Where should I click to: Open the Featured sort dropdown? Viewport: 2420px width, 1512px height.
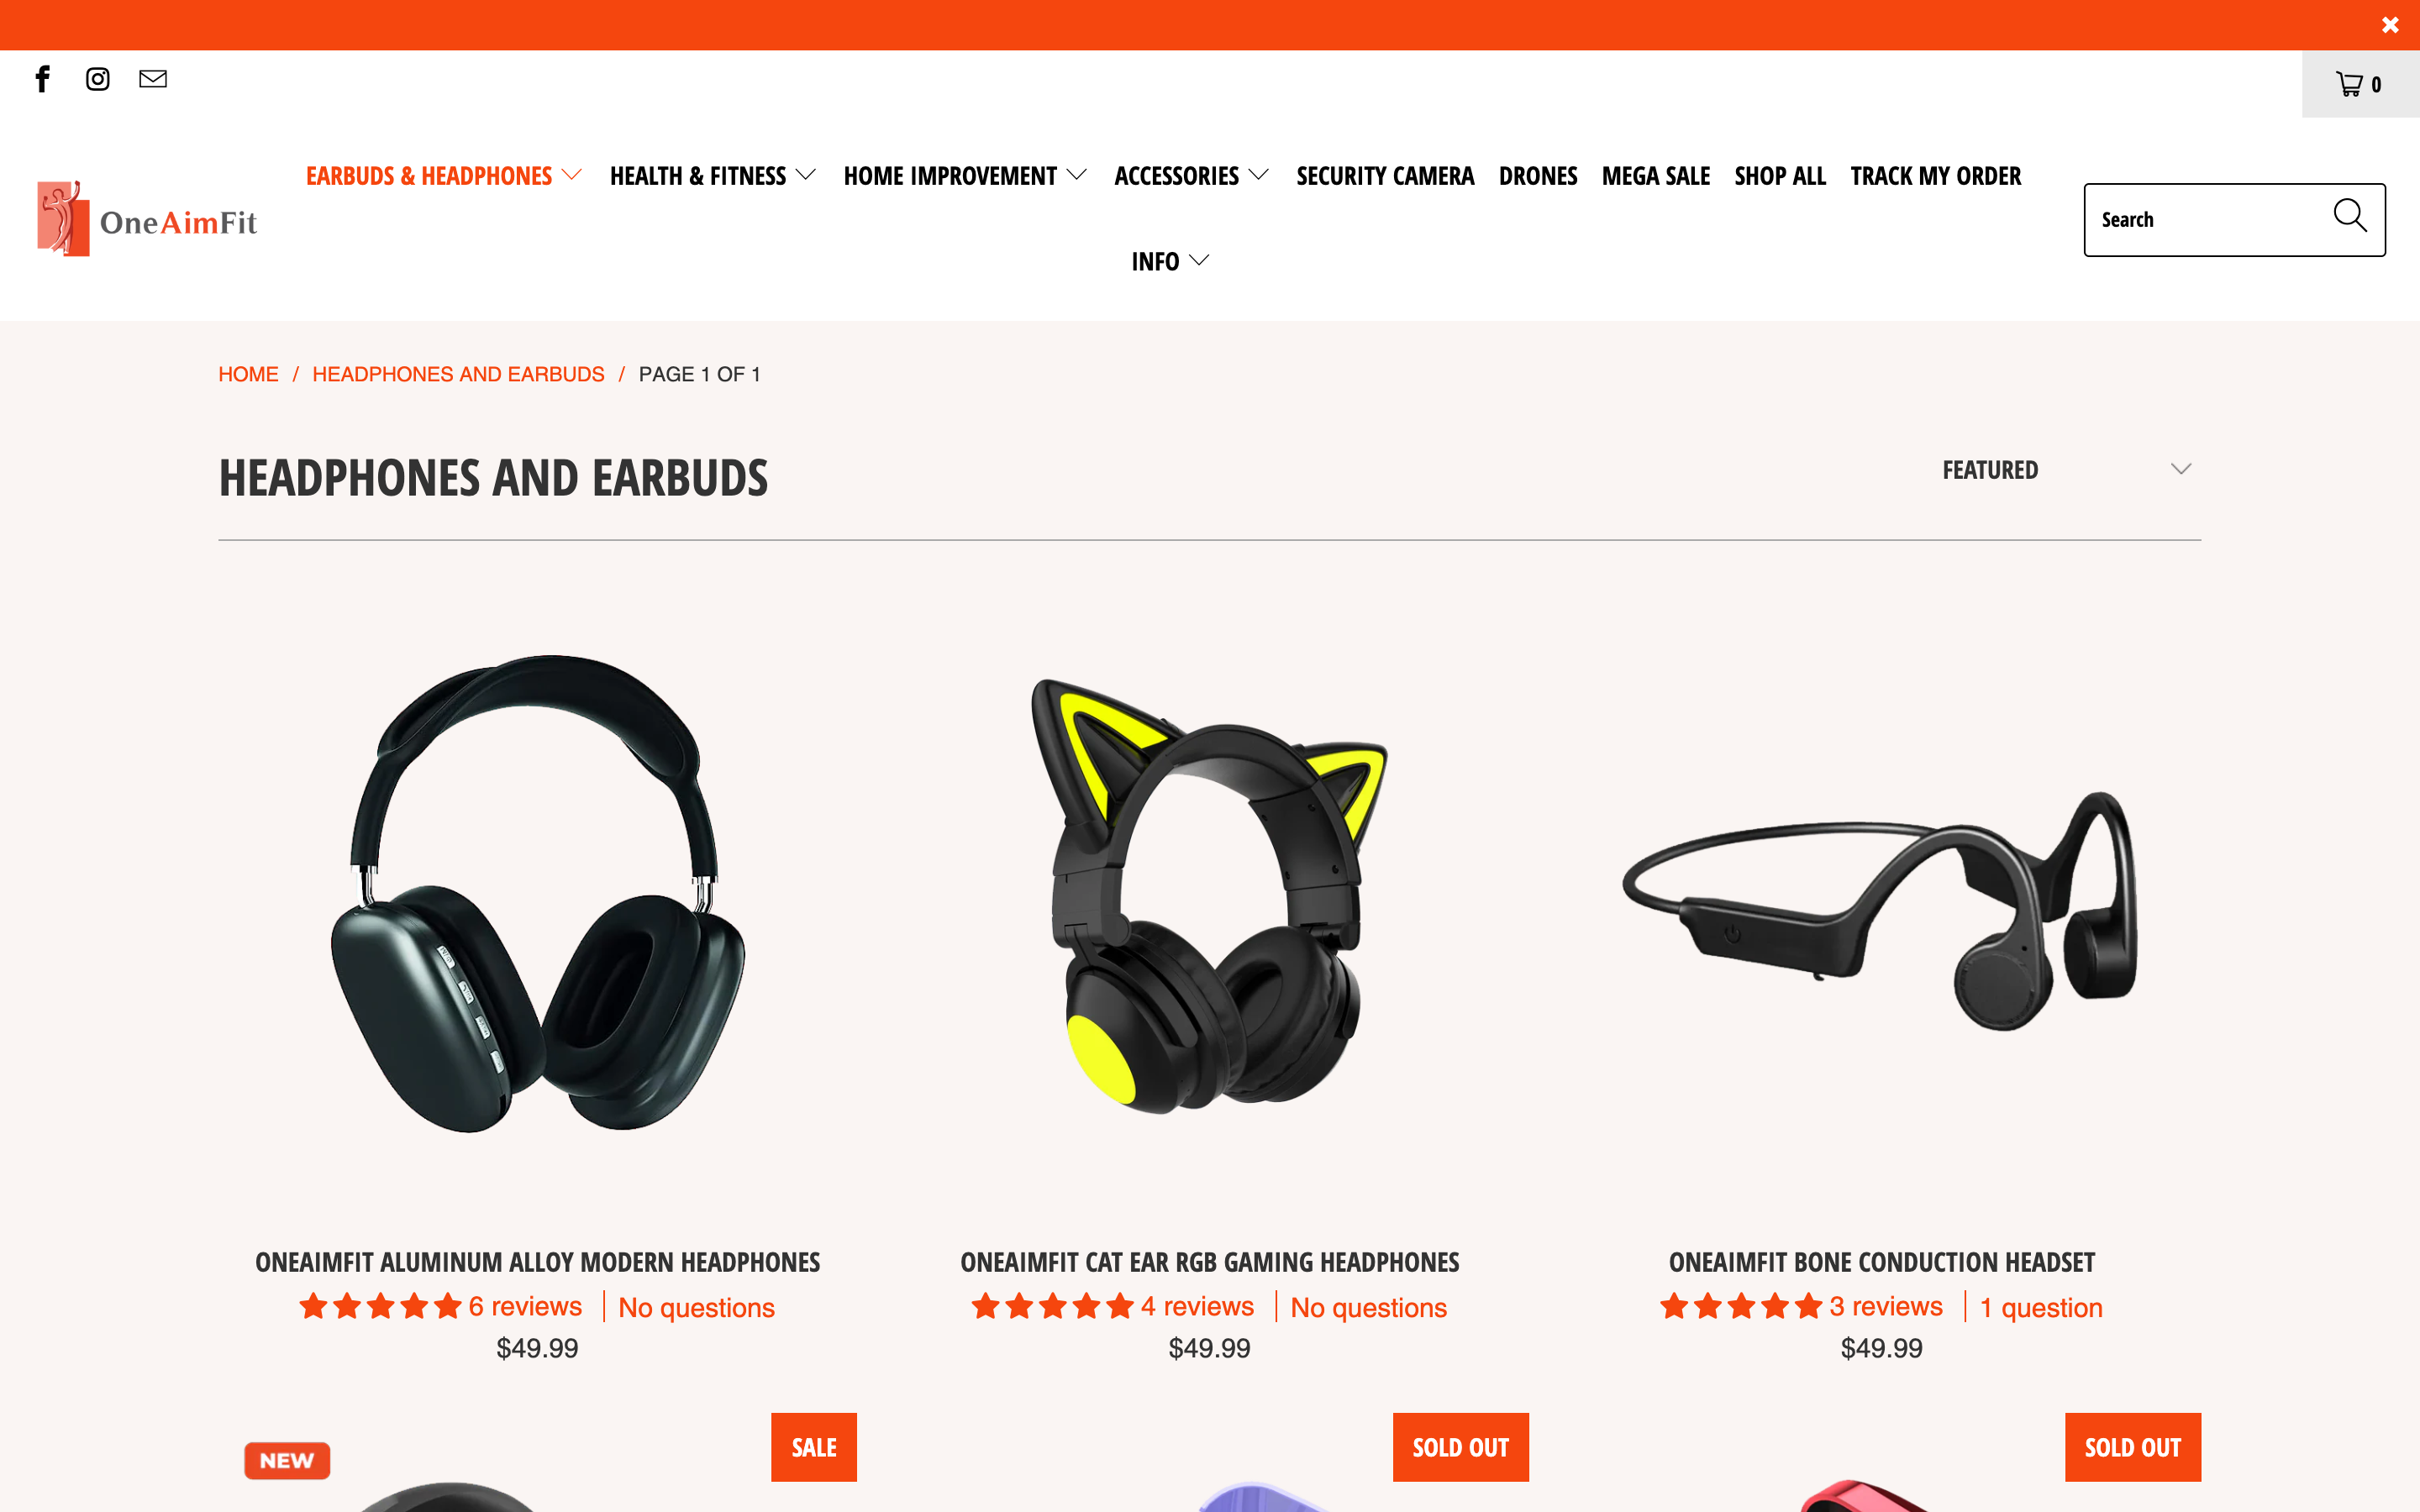coord(2066,470)
